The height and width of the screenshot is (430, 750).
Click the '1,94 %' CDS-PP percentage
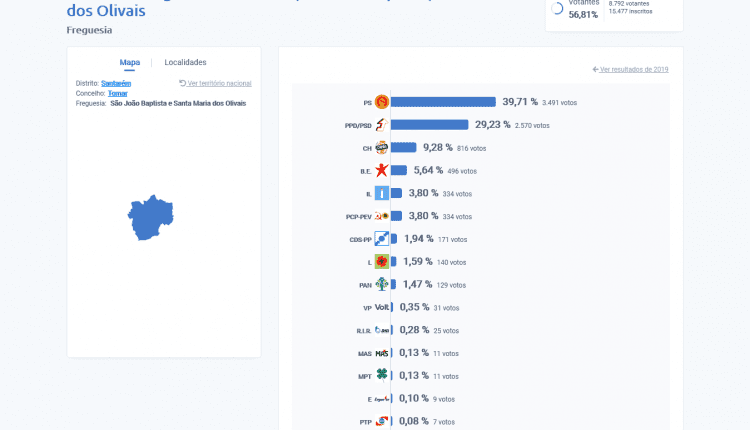point(419,239)
